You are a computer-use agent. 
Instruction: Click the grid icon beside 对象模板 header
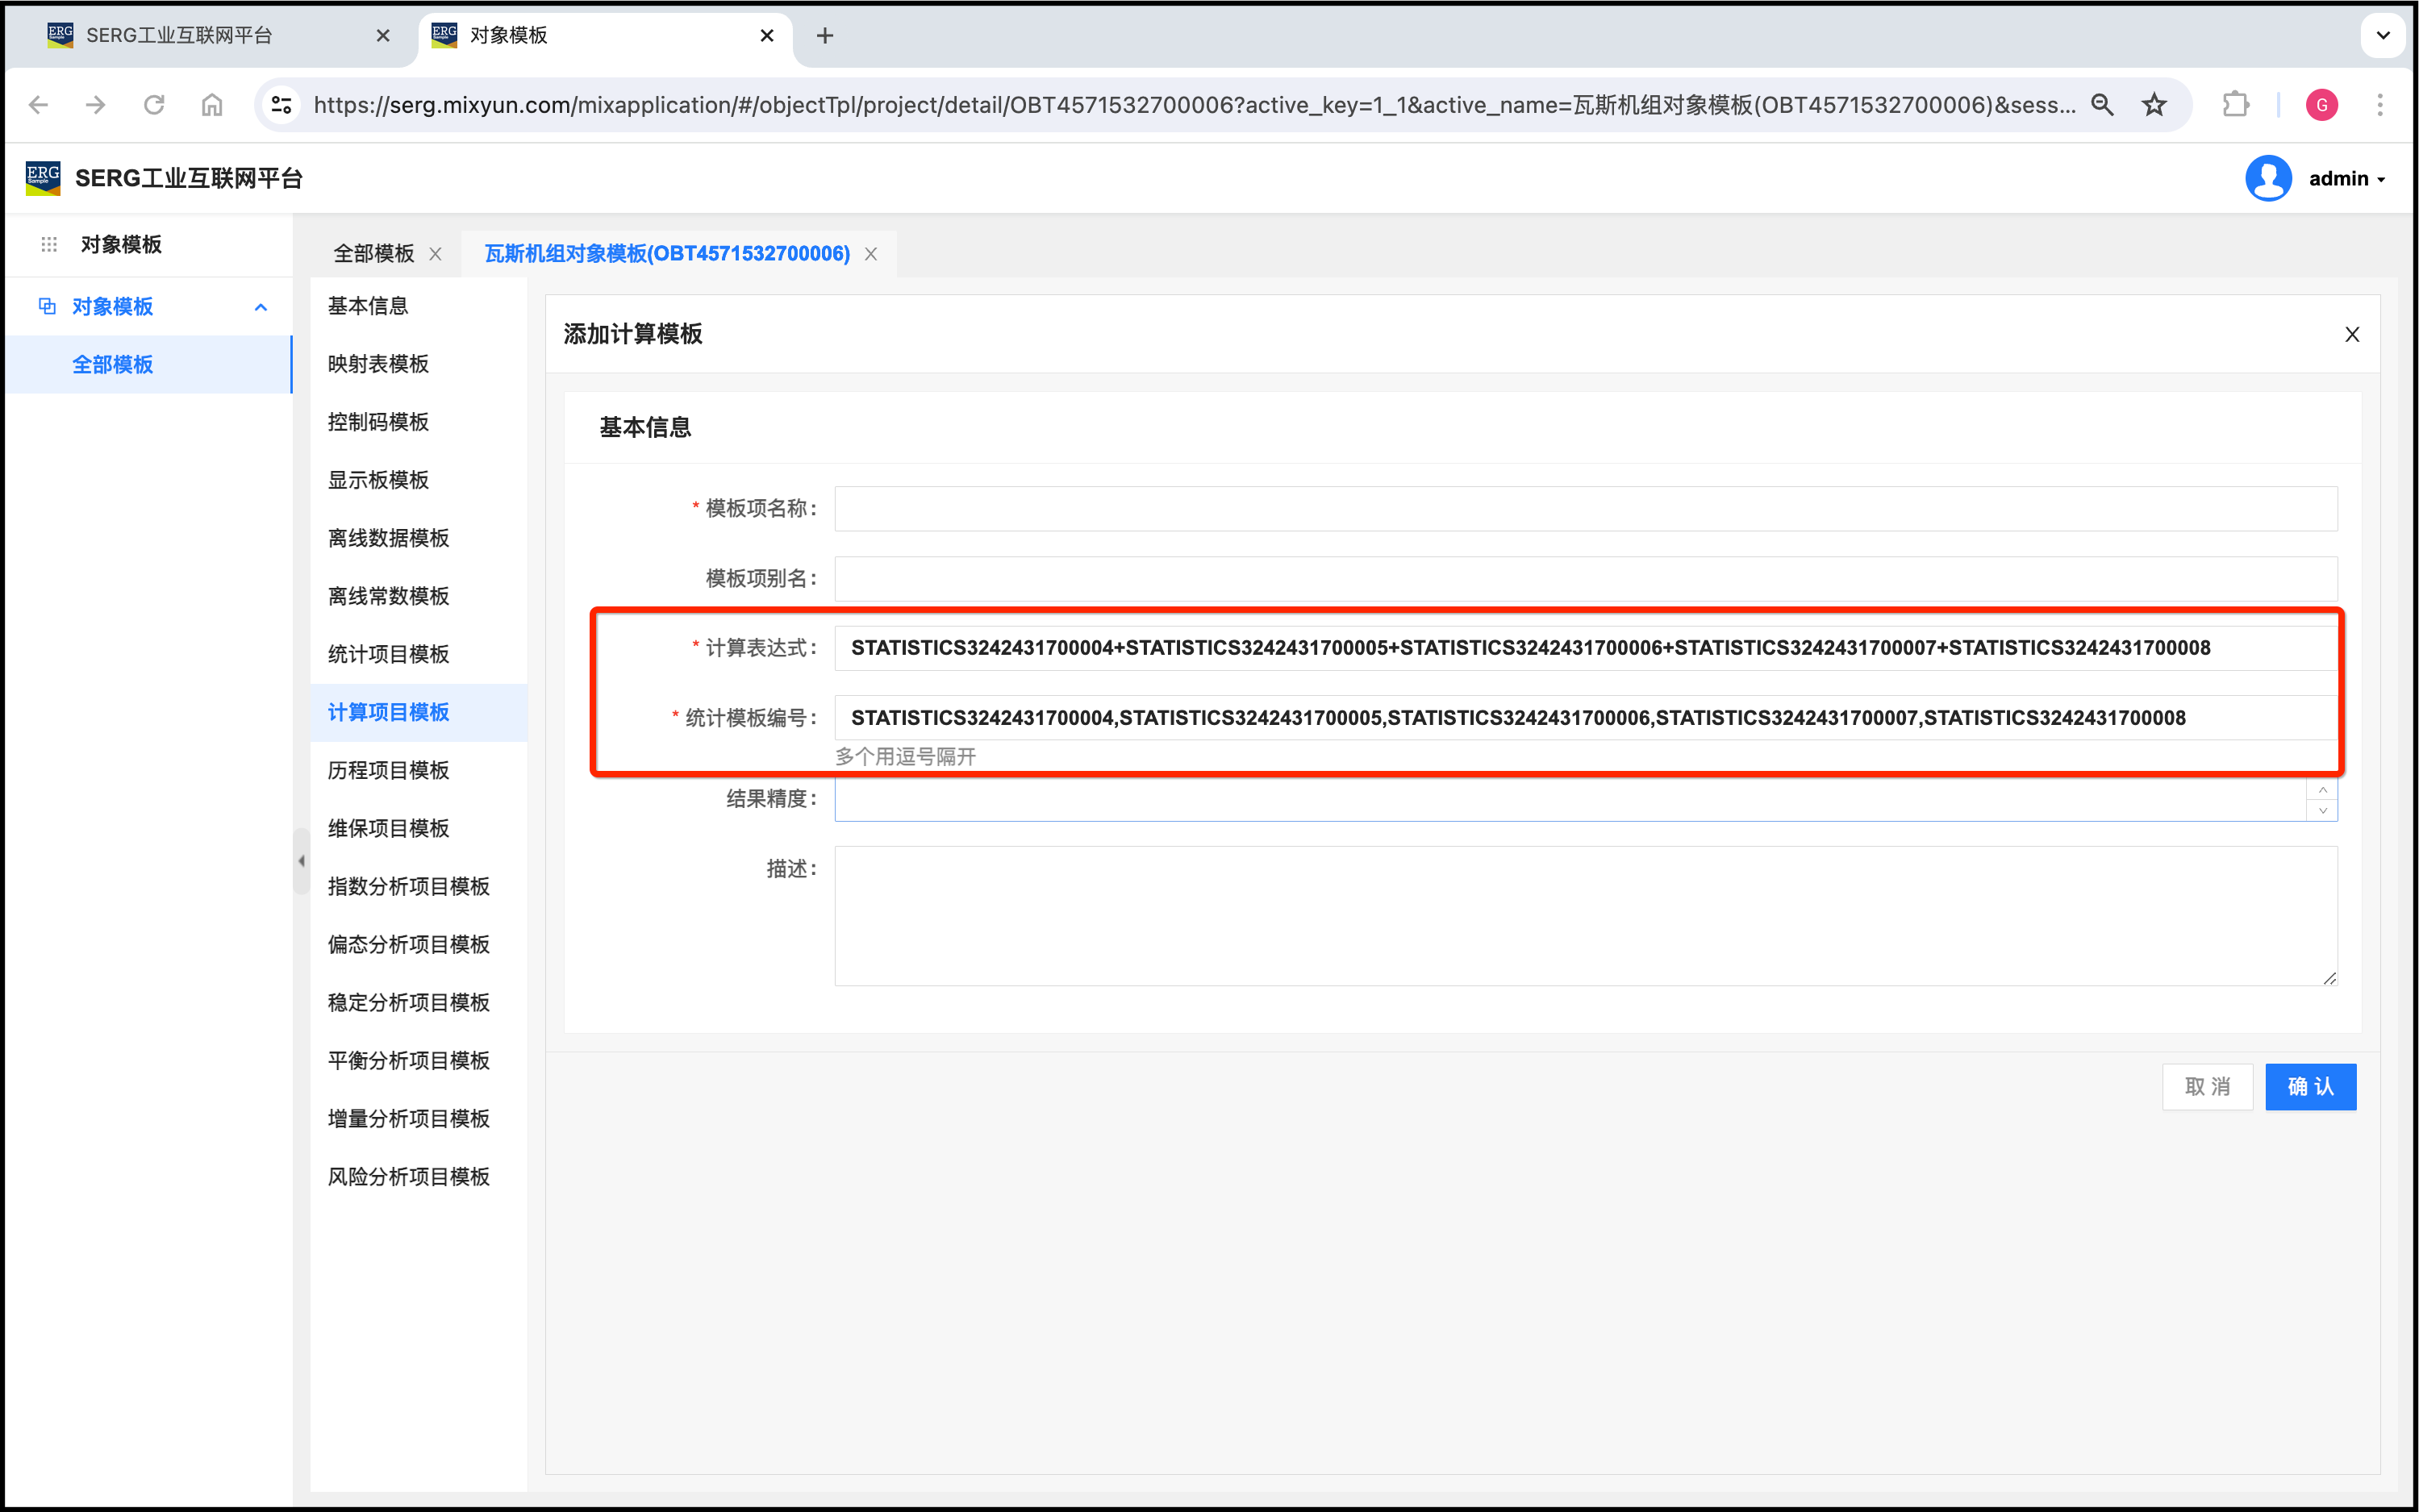[x=49, y=245]
